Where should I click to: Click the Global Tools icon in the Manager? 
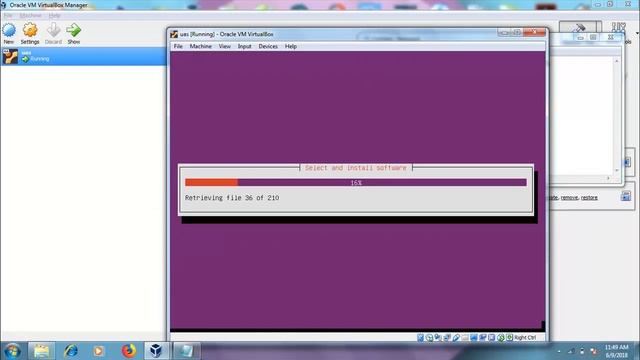[x=618, y=28]
